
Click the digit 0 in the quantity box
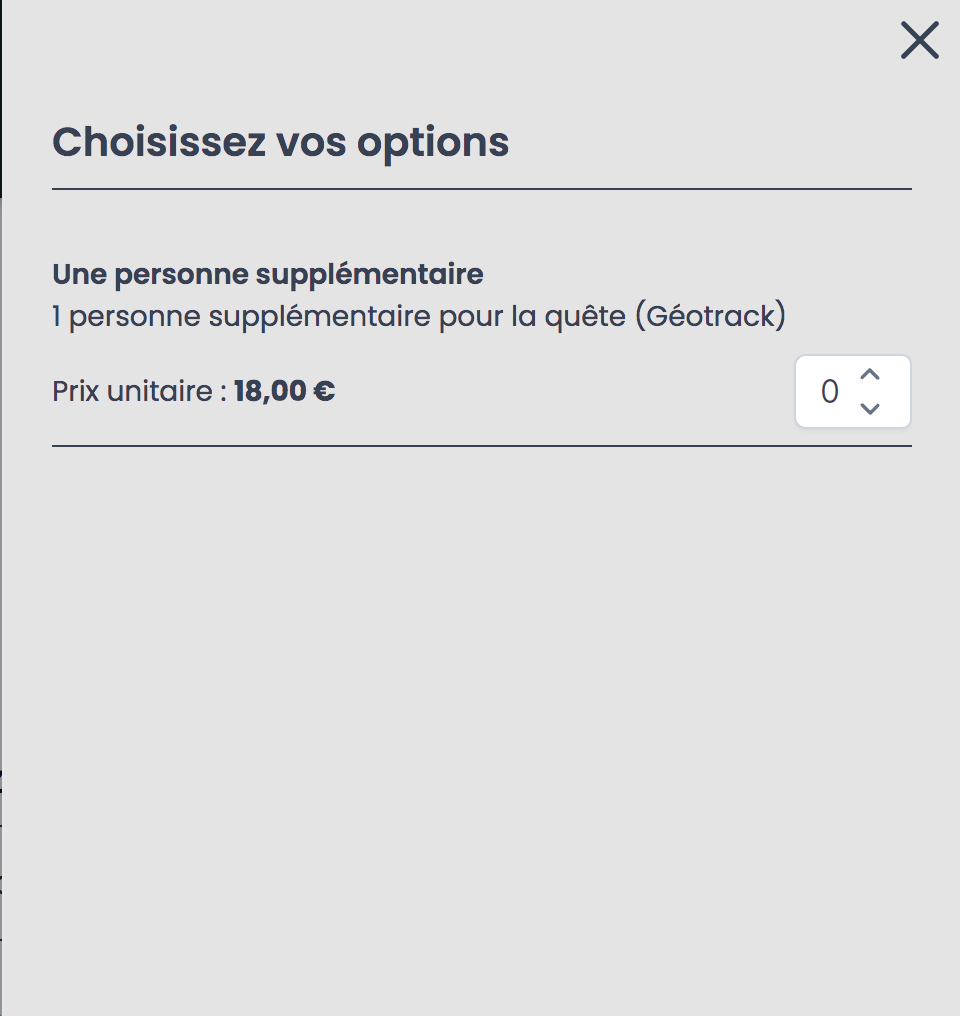830,391
